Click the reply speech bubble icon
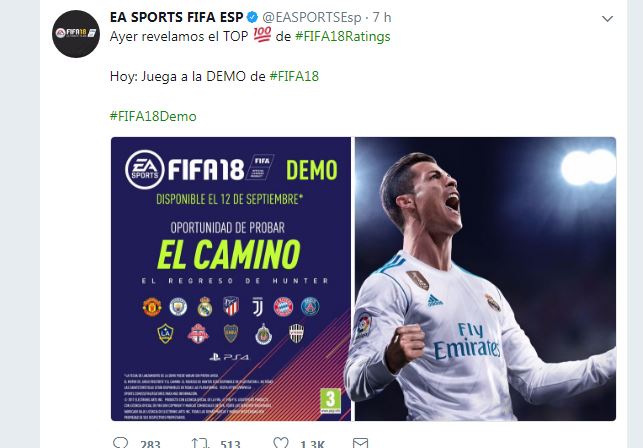 (x=121, y=443)
